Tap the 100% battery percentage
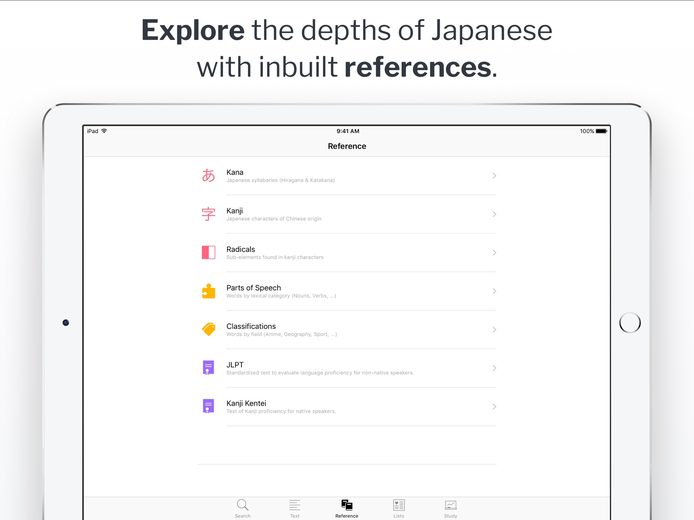Image resolution: width=694 pixels, height=520 pixels. pos(587,131)
